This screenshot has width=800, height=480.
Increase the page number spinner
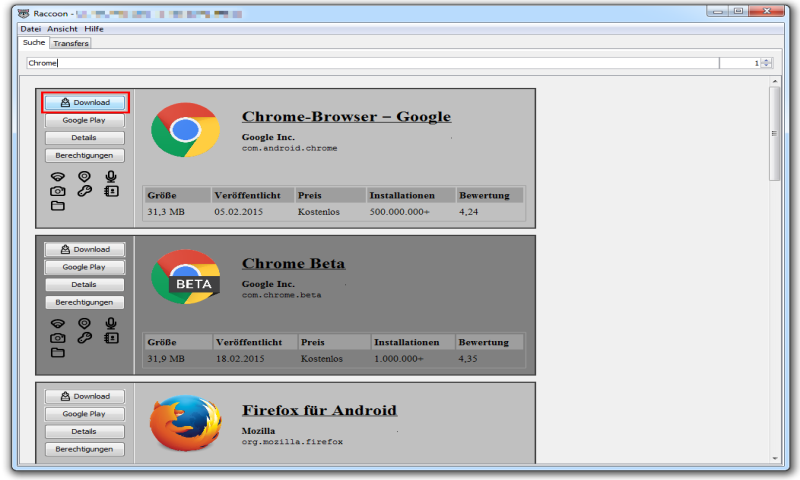click(767, 60)
